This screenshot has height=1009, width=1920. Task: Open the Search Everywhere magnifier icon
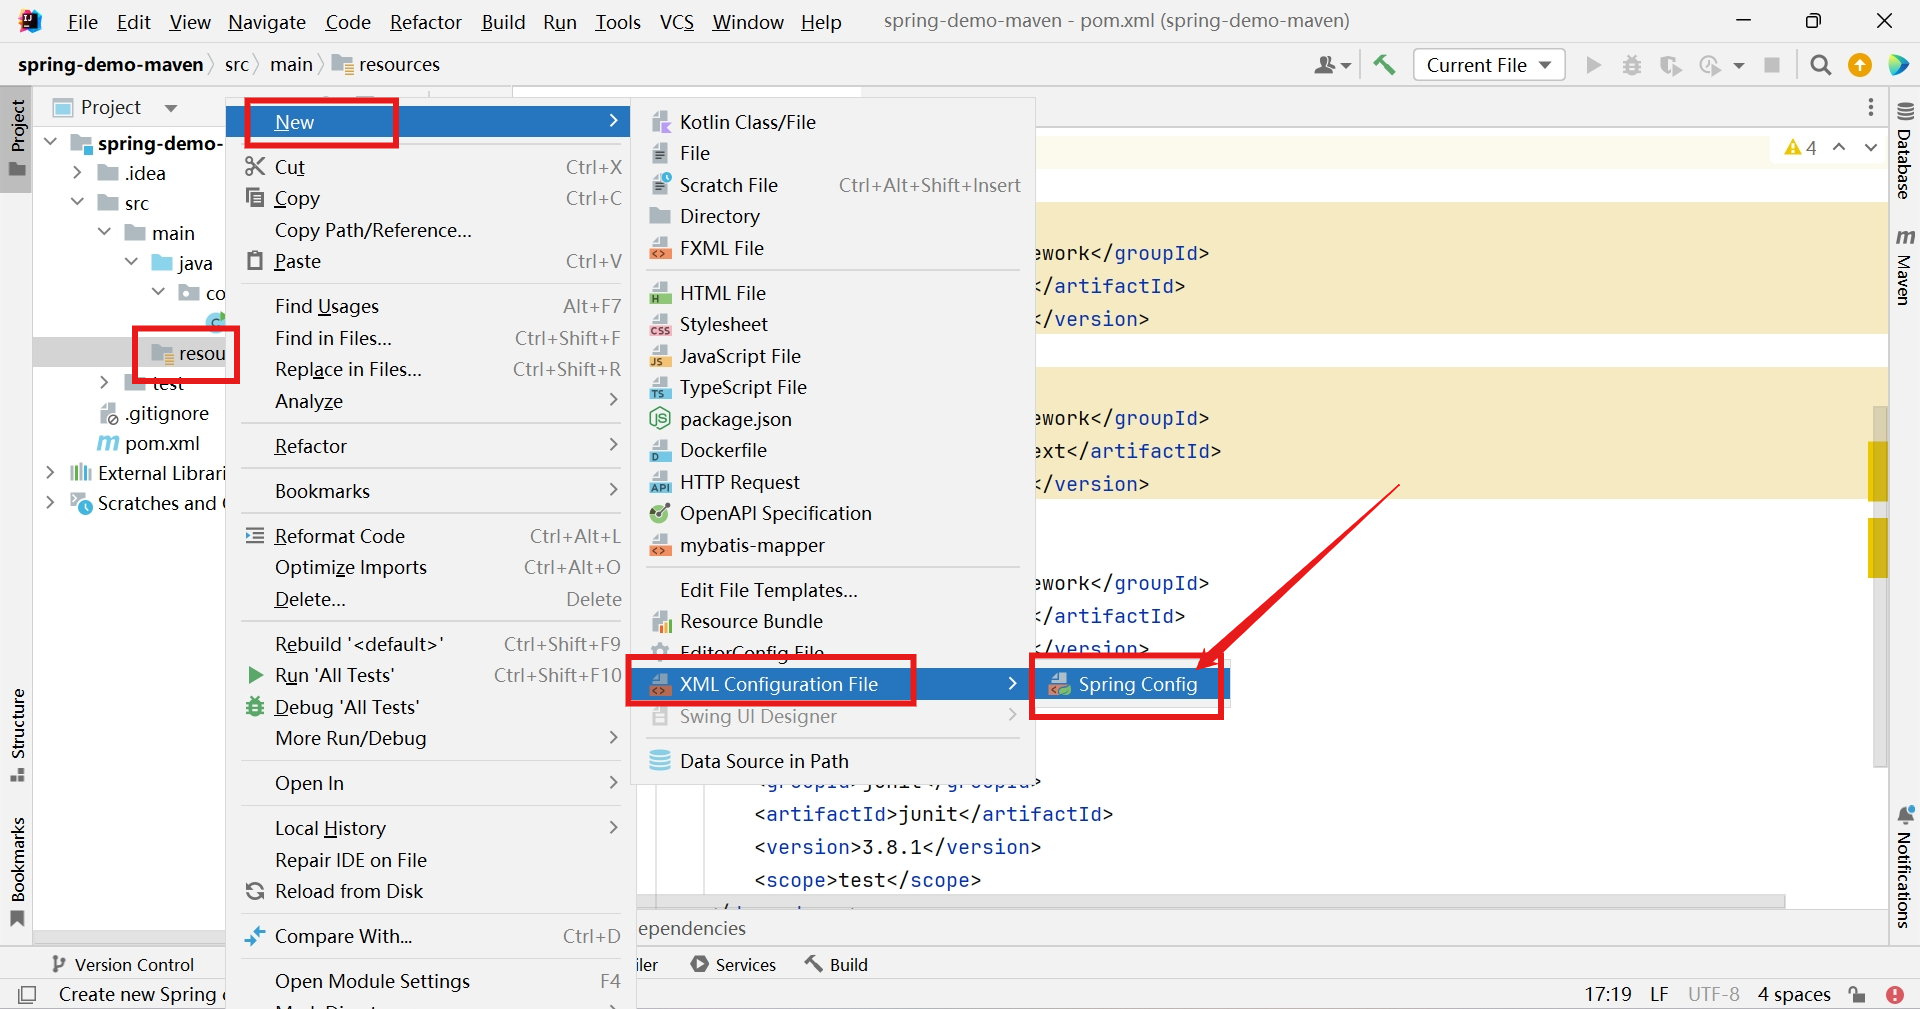pyautogui.click(x=1821, y=65)
